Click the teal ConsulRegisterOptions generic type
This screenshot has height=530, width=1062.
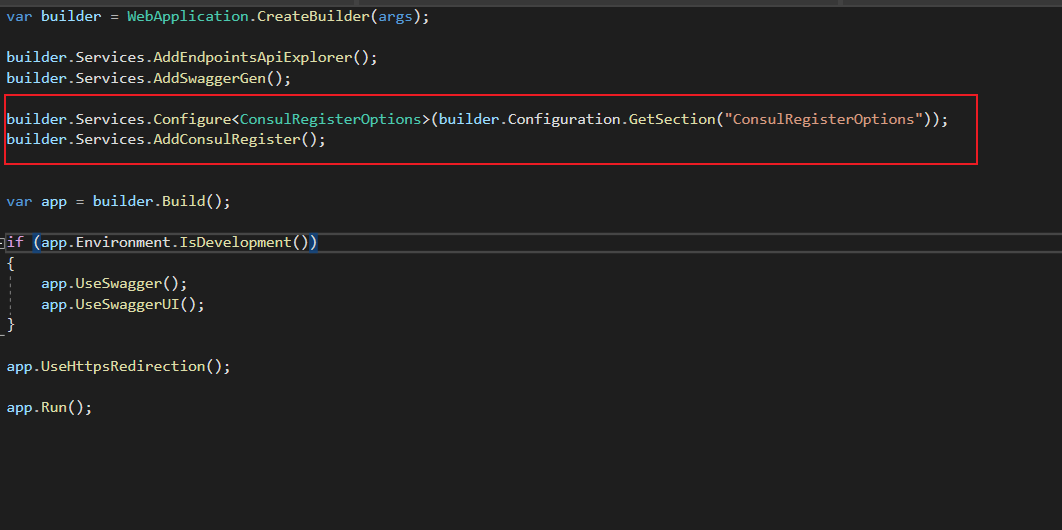point(330,119)
